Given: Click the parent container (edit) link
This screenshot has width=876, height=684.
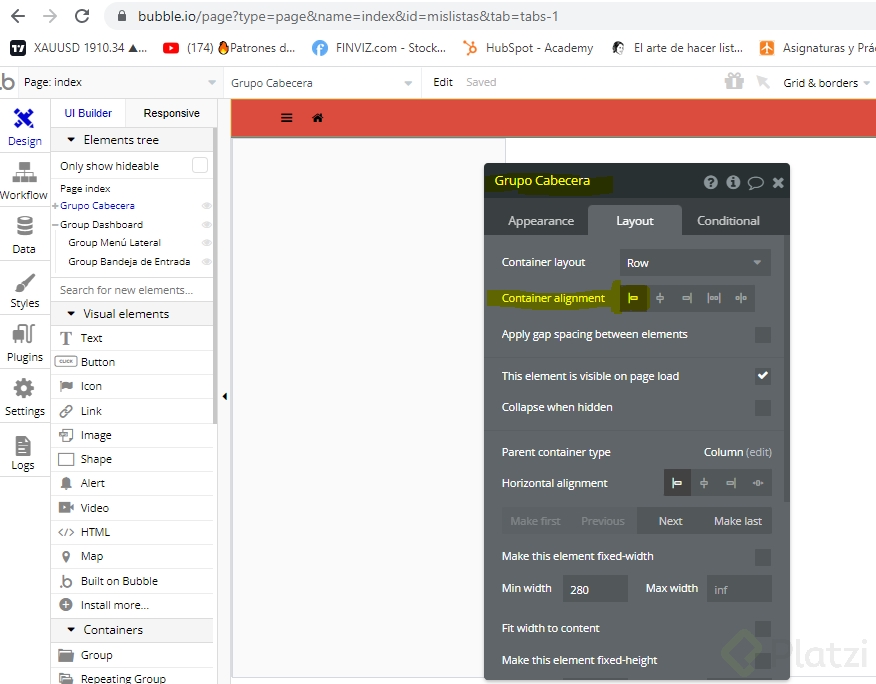Looking at the screenshot, I should [x=759, y=452].
